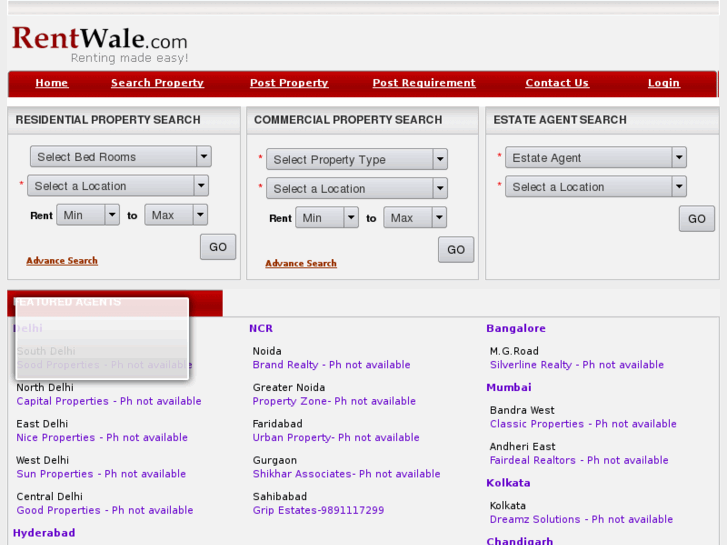The height and width of the screenshot is (545, 727).
Task: Open Grip Estates-9891117299 link
Action: (x=319, y=510)
